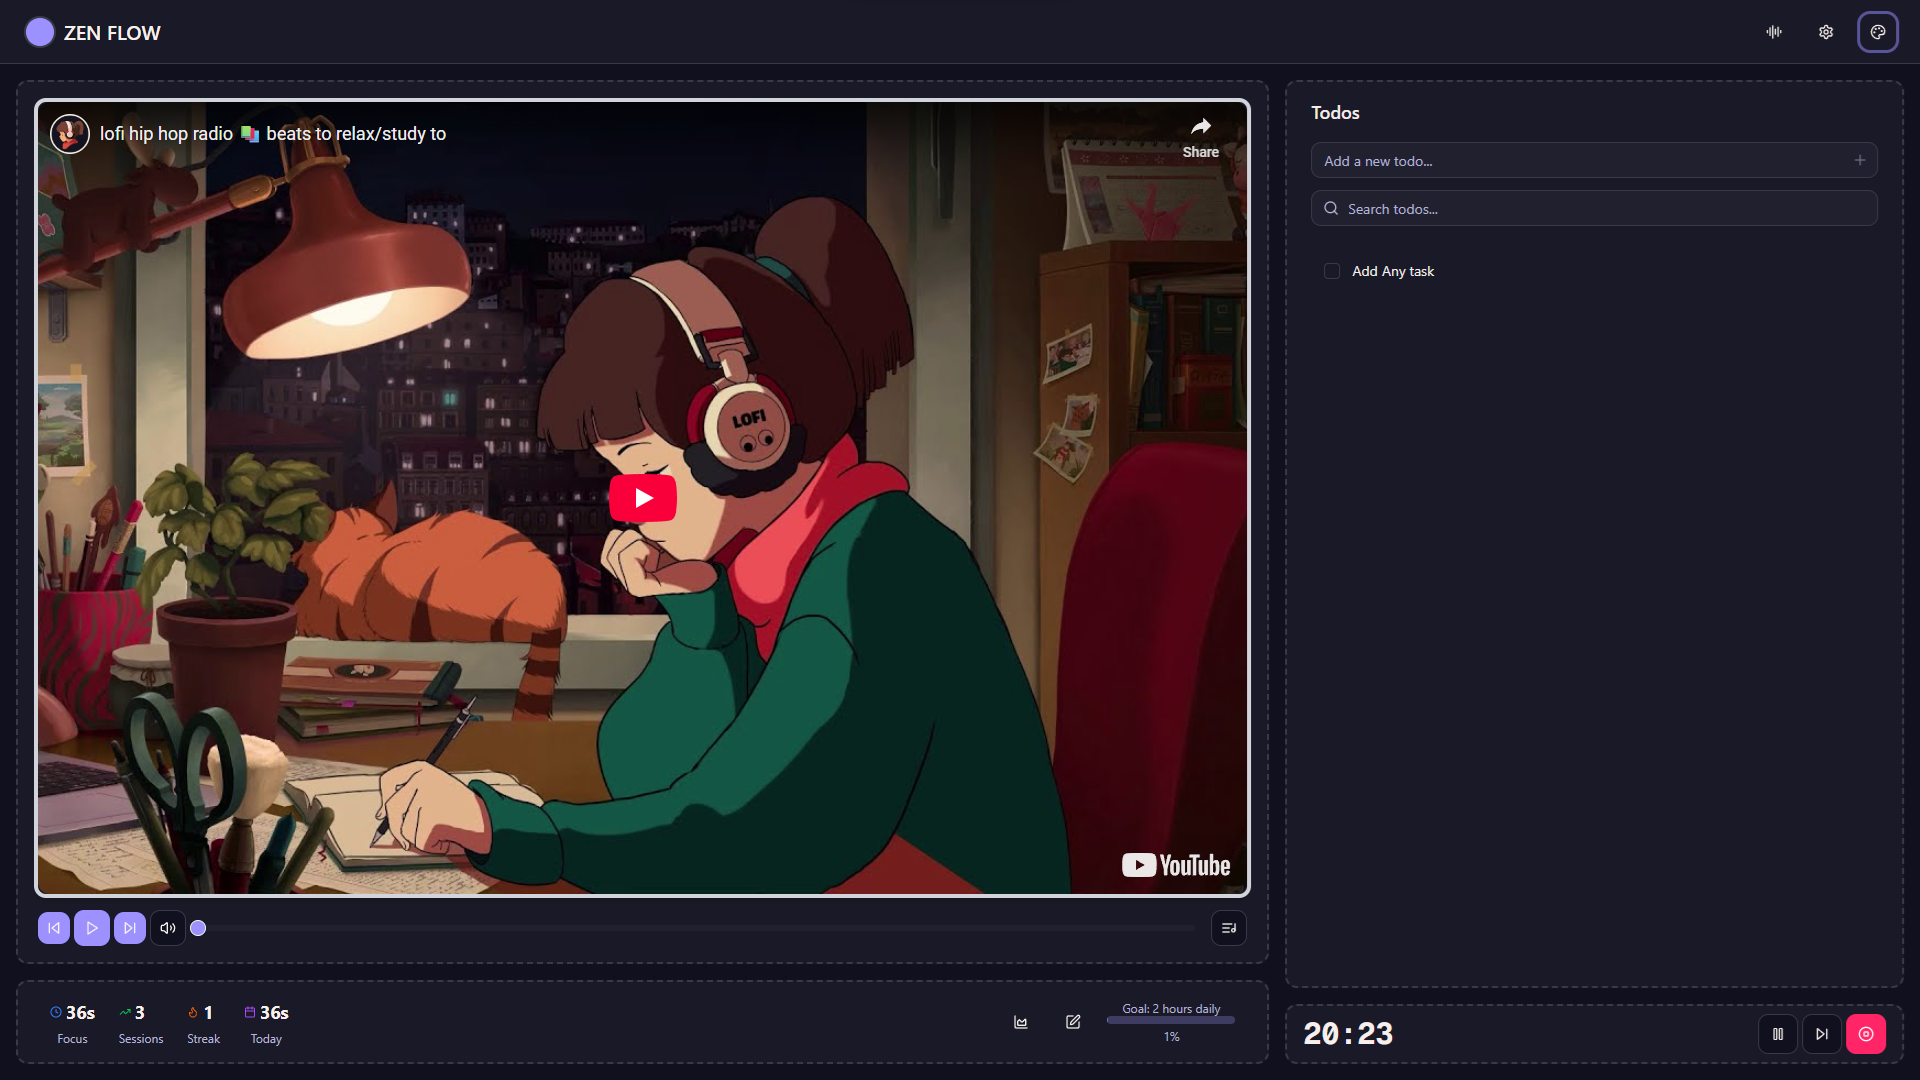1920x1080 pixels.
Task: Click the 1 Streak stat
Action: [x=203, y=1024]
